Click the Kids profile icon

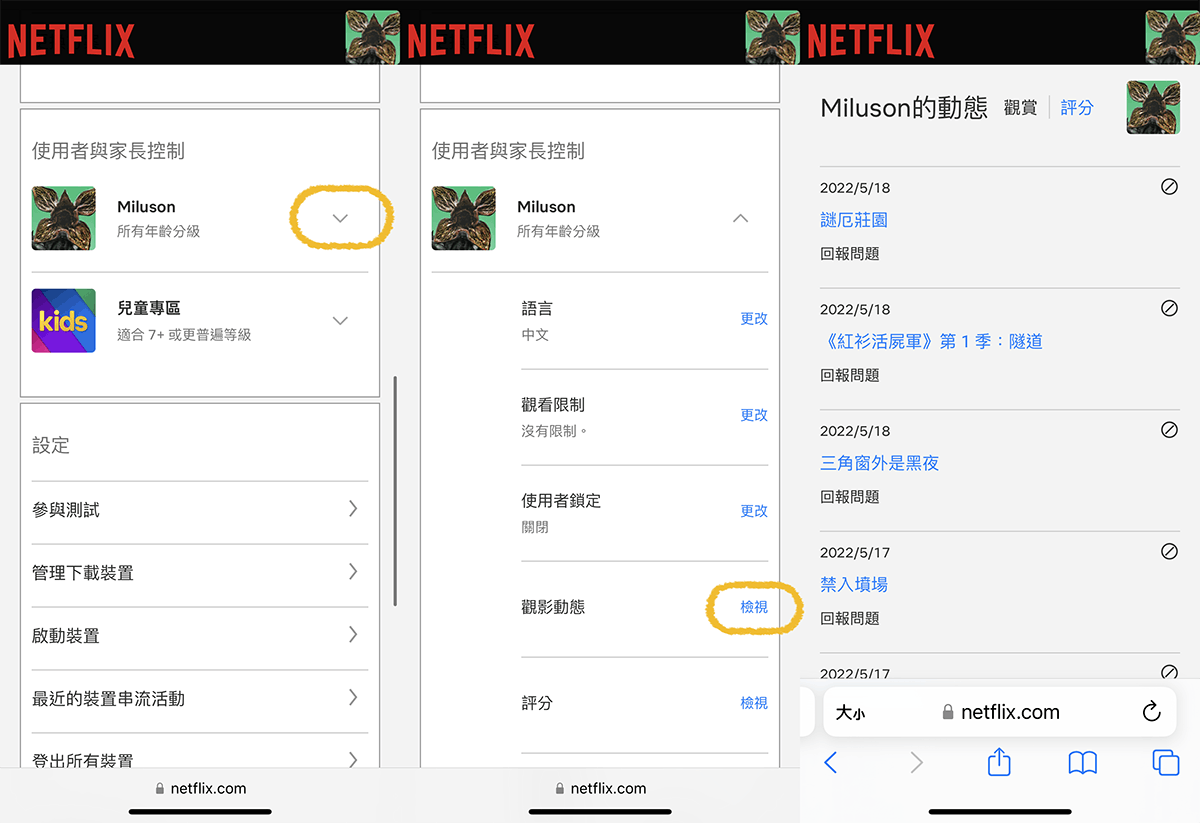tap(64, 320)
